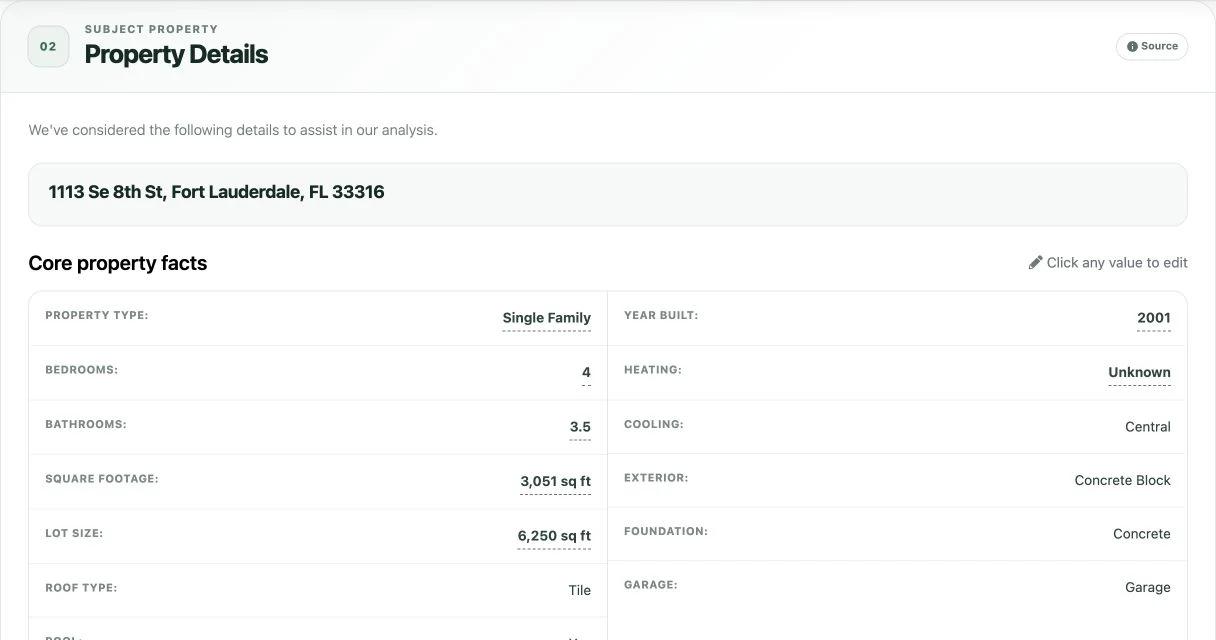The height and width of the screenshot is (640, 1216).
Task: Click the SQUARE FOOTAGE label
Action: [x=102, y=479]
